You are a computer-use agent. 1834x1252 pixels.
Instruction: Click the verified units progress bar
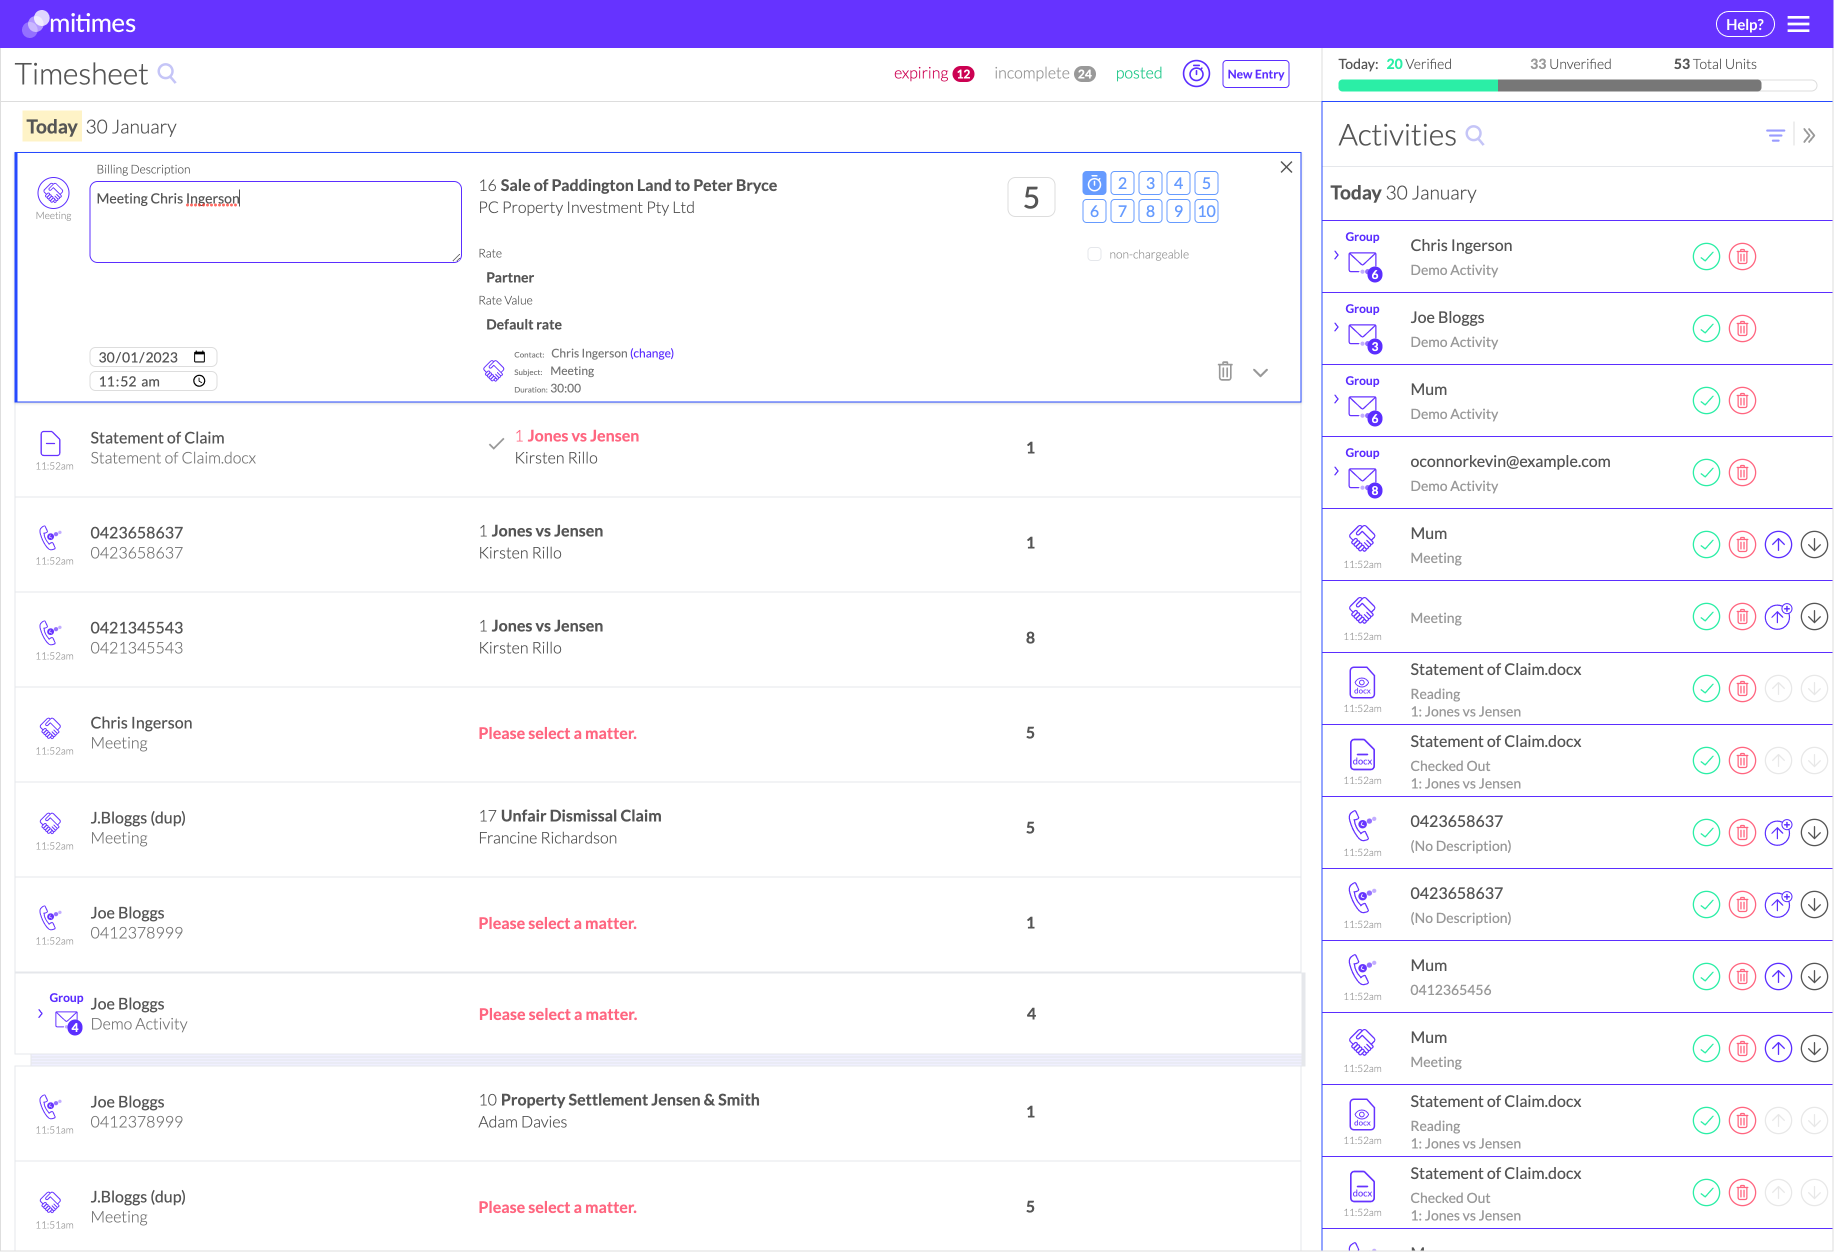(1418, 86)
